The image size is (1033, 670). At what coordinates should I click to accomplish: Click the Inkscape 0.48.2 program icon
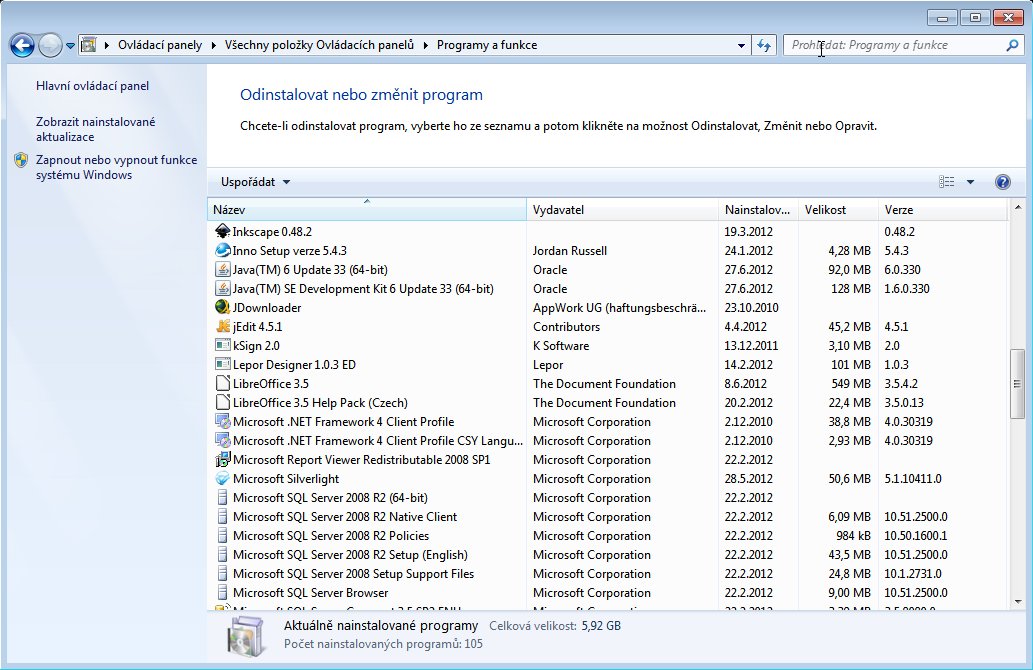point(223,232)
